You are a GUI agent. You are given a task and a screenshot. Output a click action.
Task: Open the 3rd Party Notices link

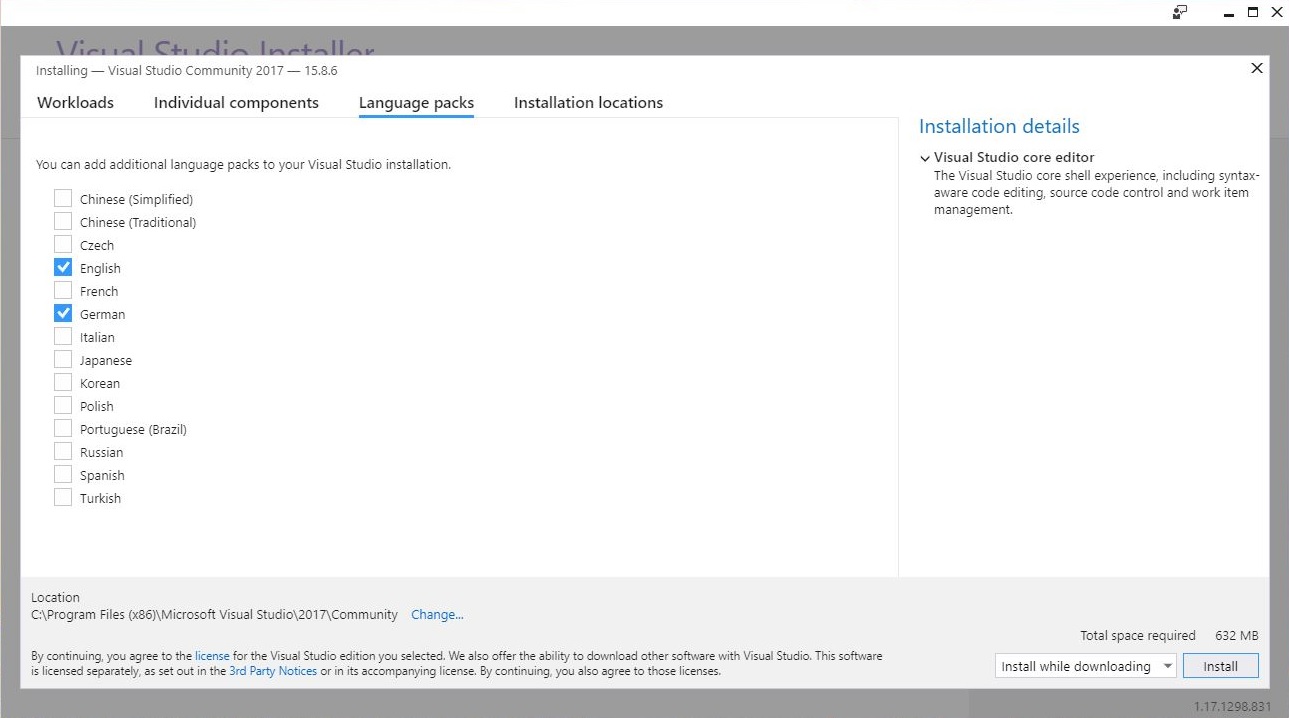point(273,671)
